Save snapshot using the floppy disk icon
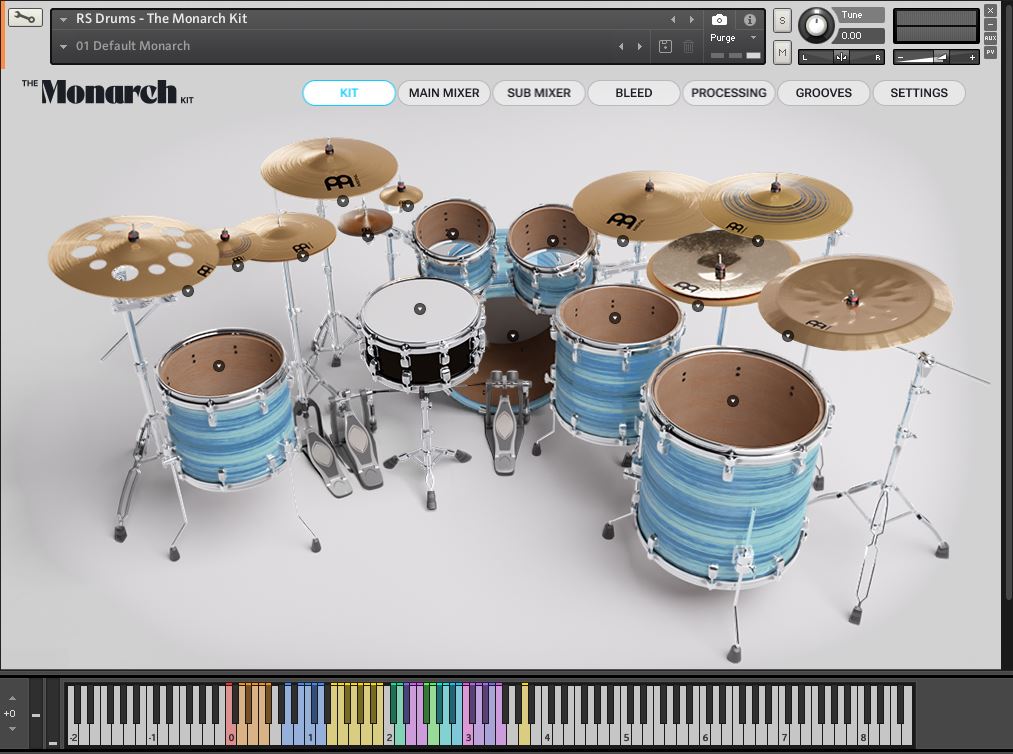 click(665, 47)
